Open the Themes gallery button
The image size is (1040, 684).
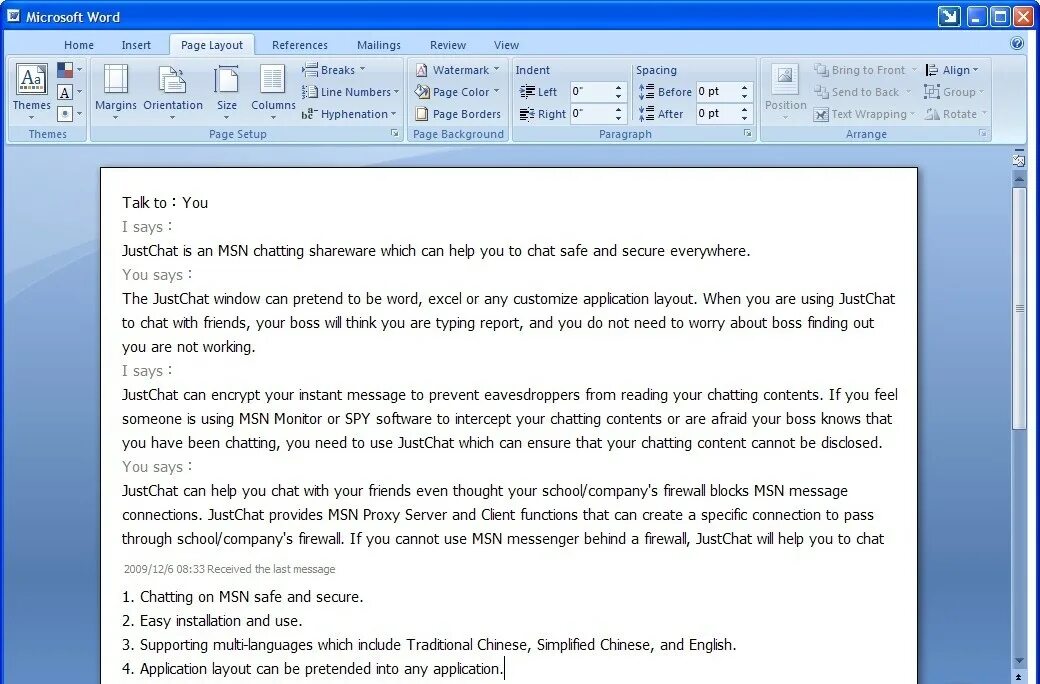[x=31, y=92]
